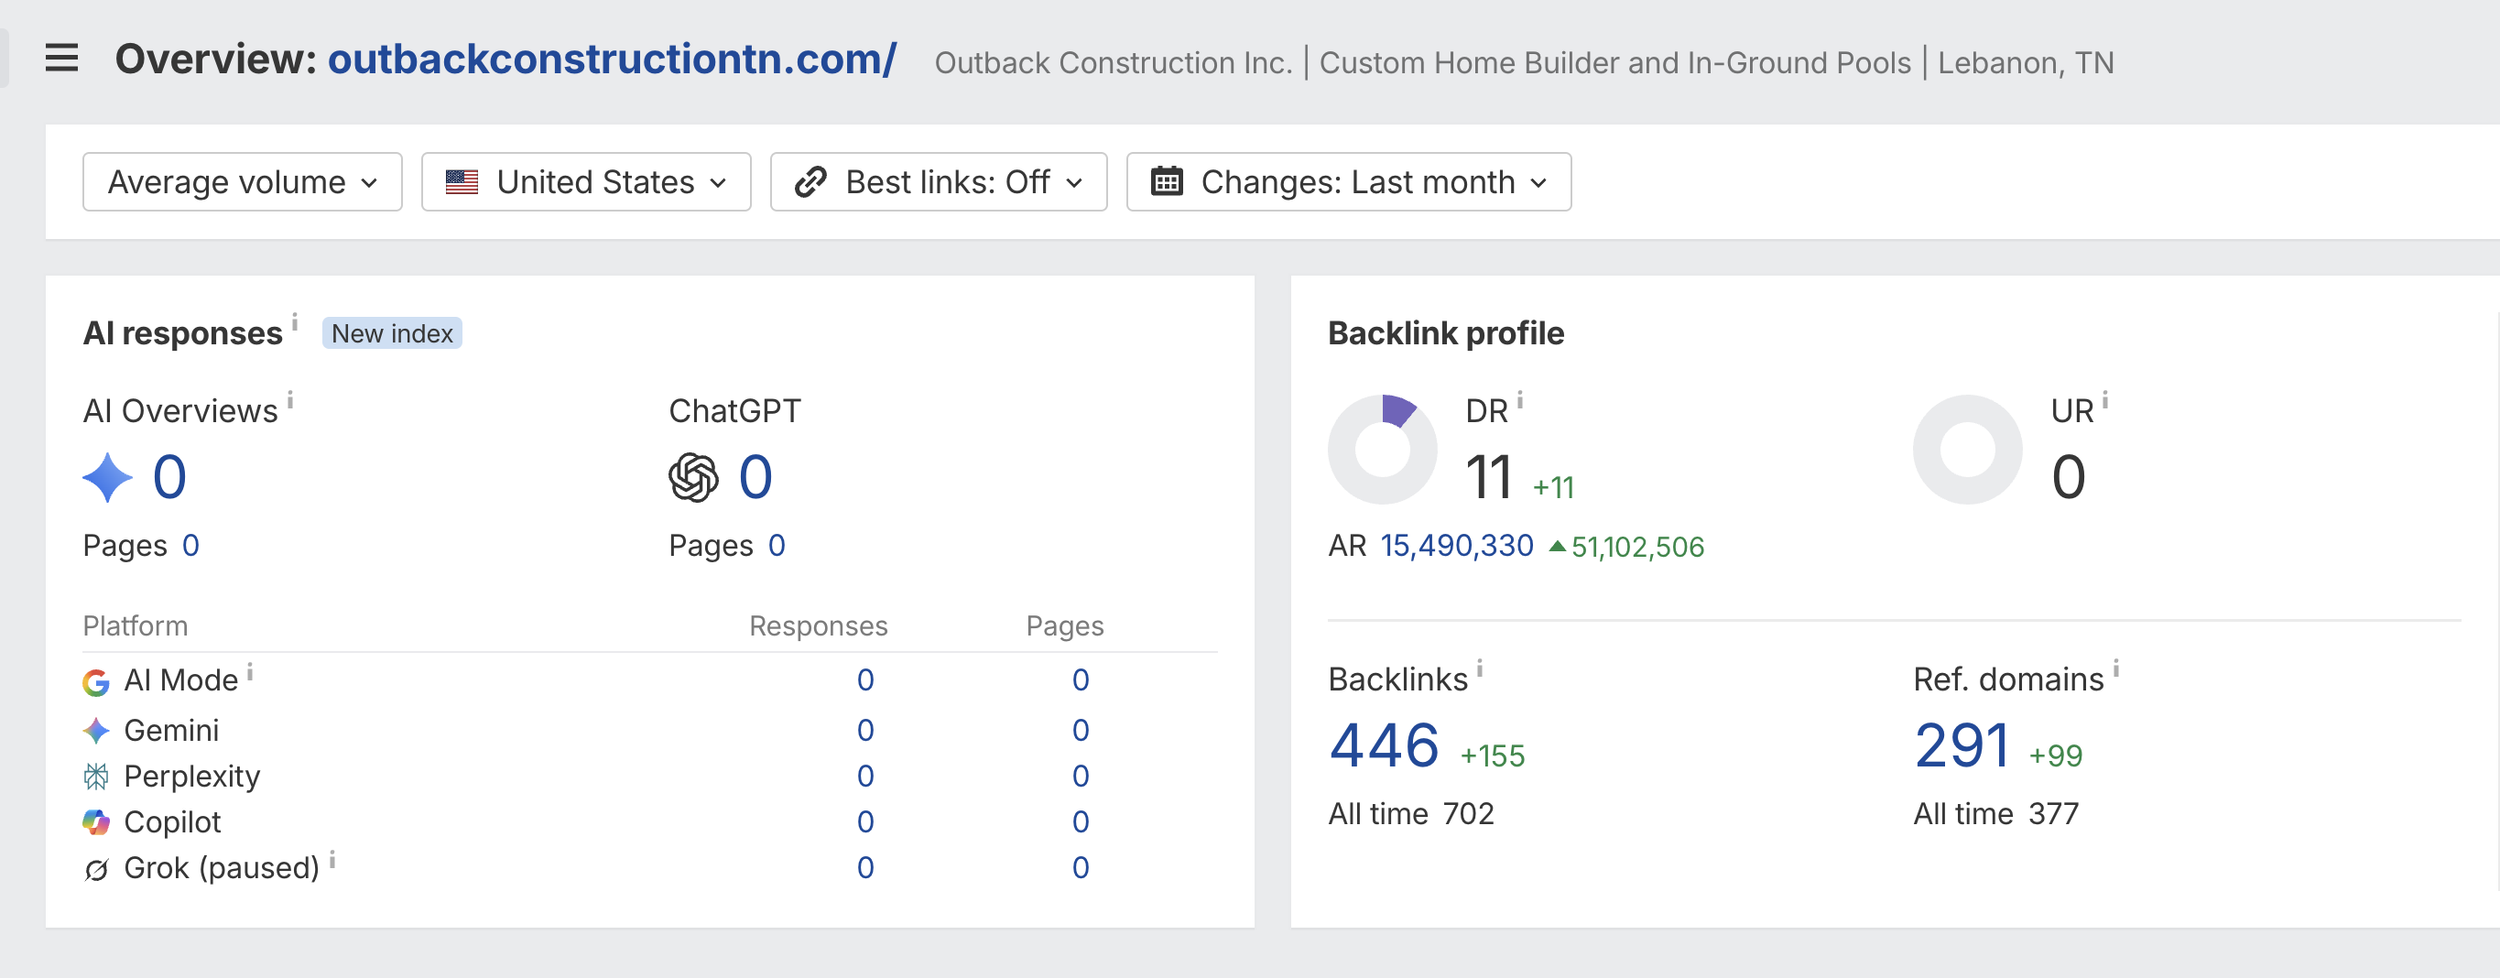Image resolution: width=2500 pixels, height=978 pixels.
Task: Open the United States country dropdown
Action: coord(586,182)
